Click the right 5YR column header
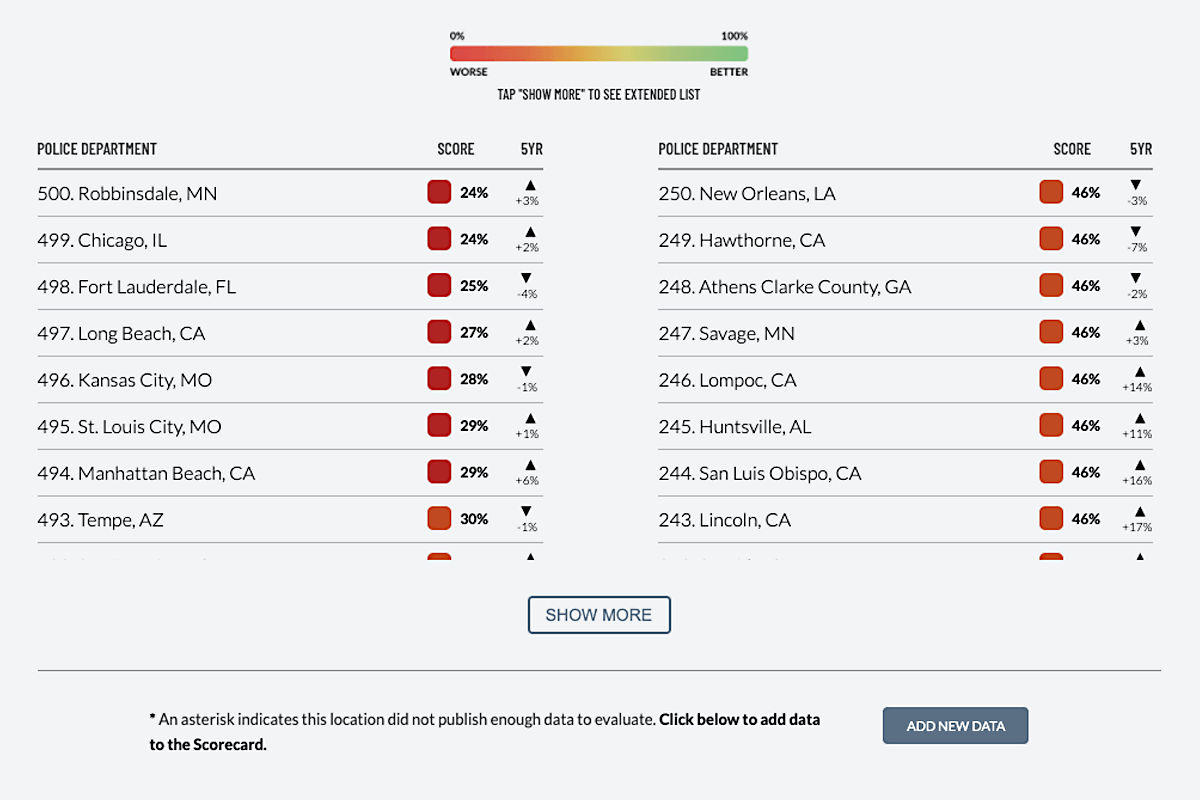The height and width of the screenshot is (800, 1200). tap(1141, 149)
